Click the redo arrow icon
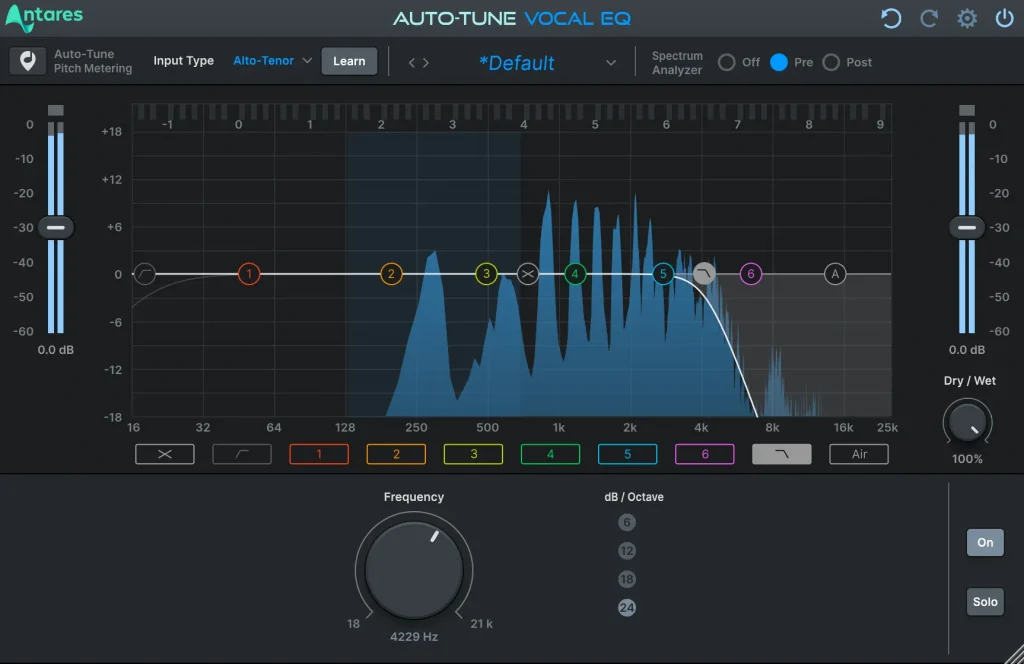This screenshot has height=664, width=1024. pyautogui.click(x=928, y=18)
